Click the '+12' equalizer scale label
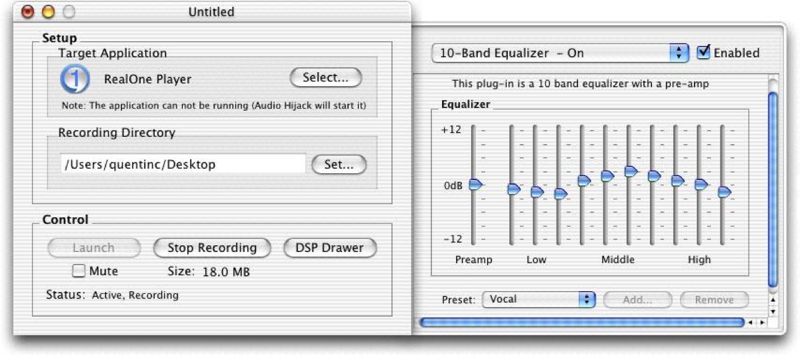 [x=451, y=130]
